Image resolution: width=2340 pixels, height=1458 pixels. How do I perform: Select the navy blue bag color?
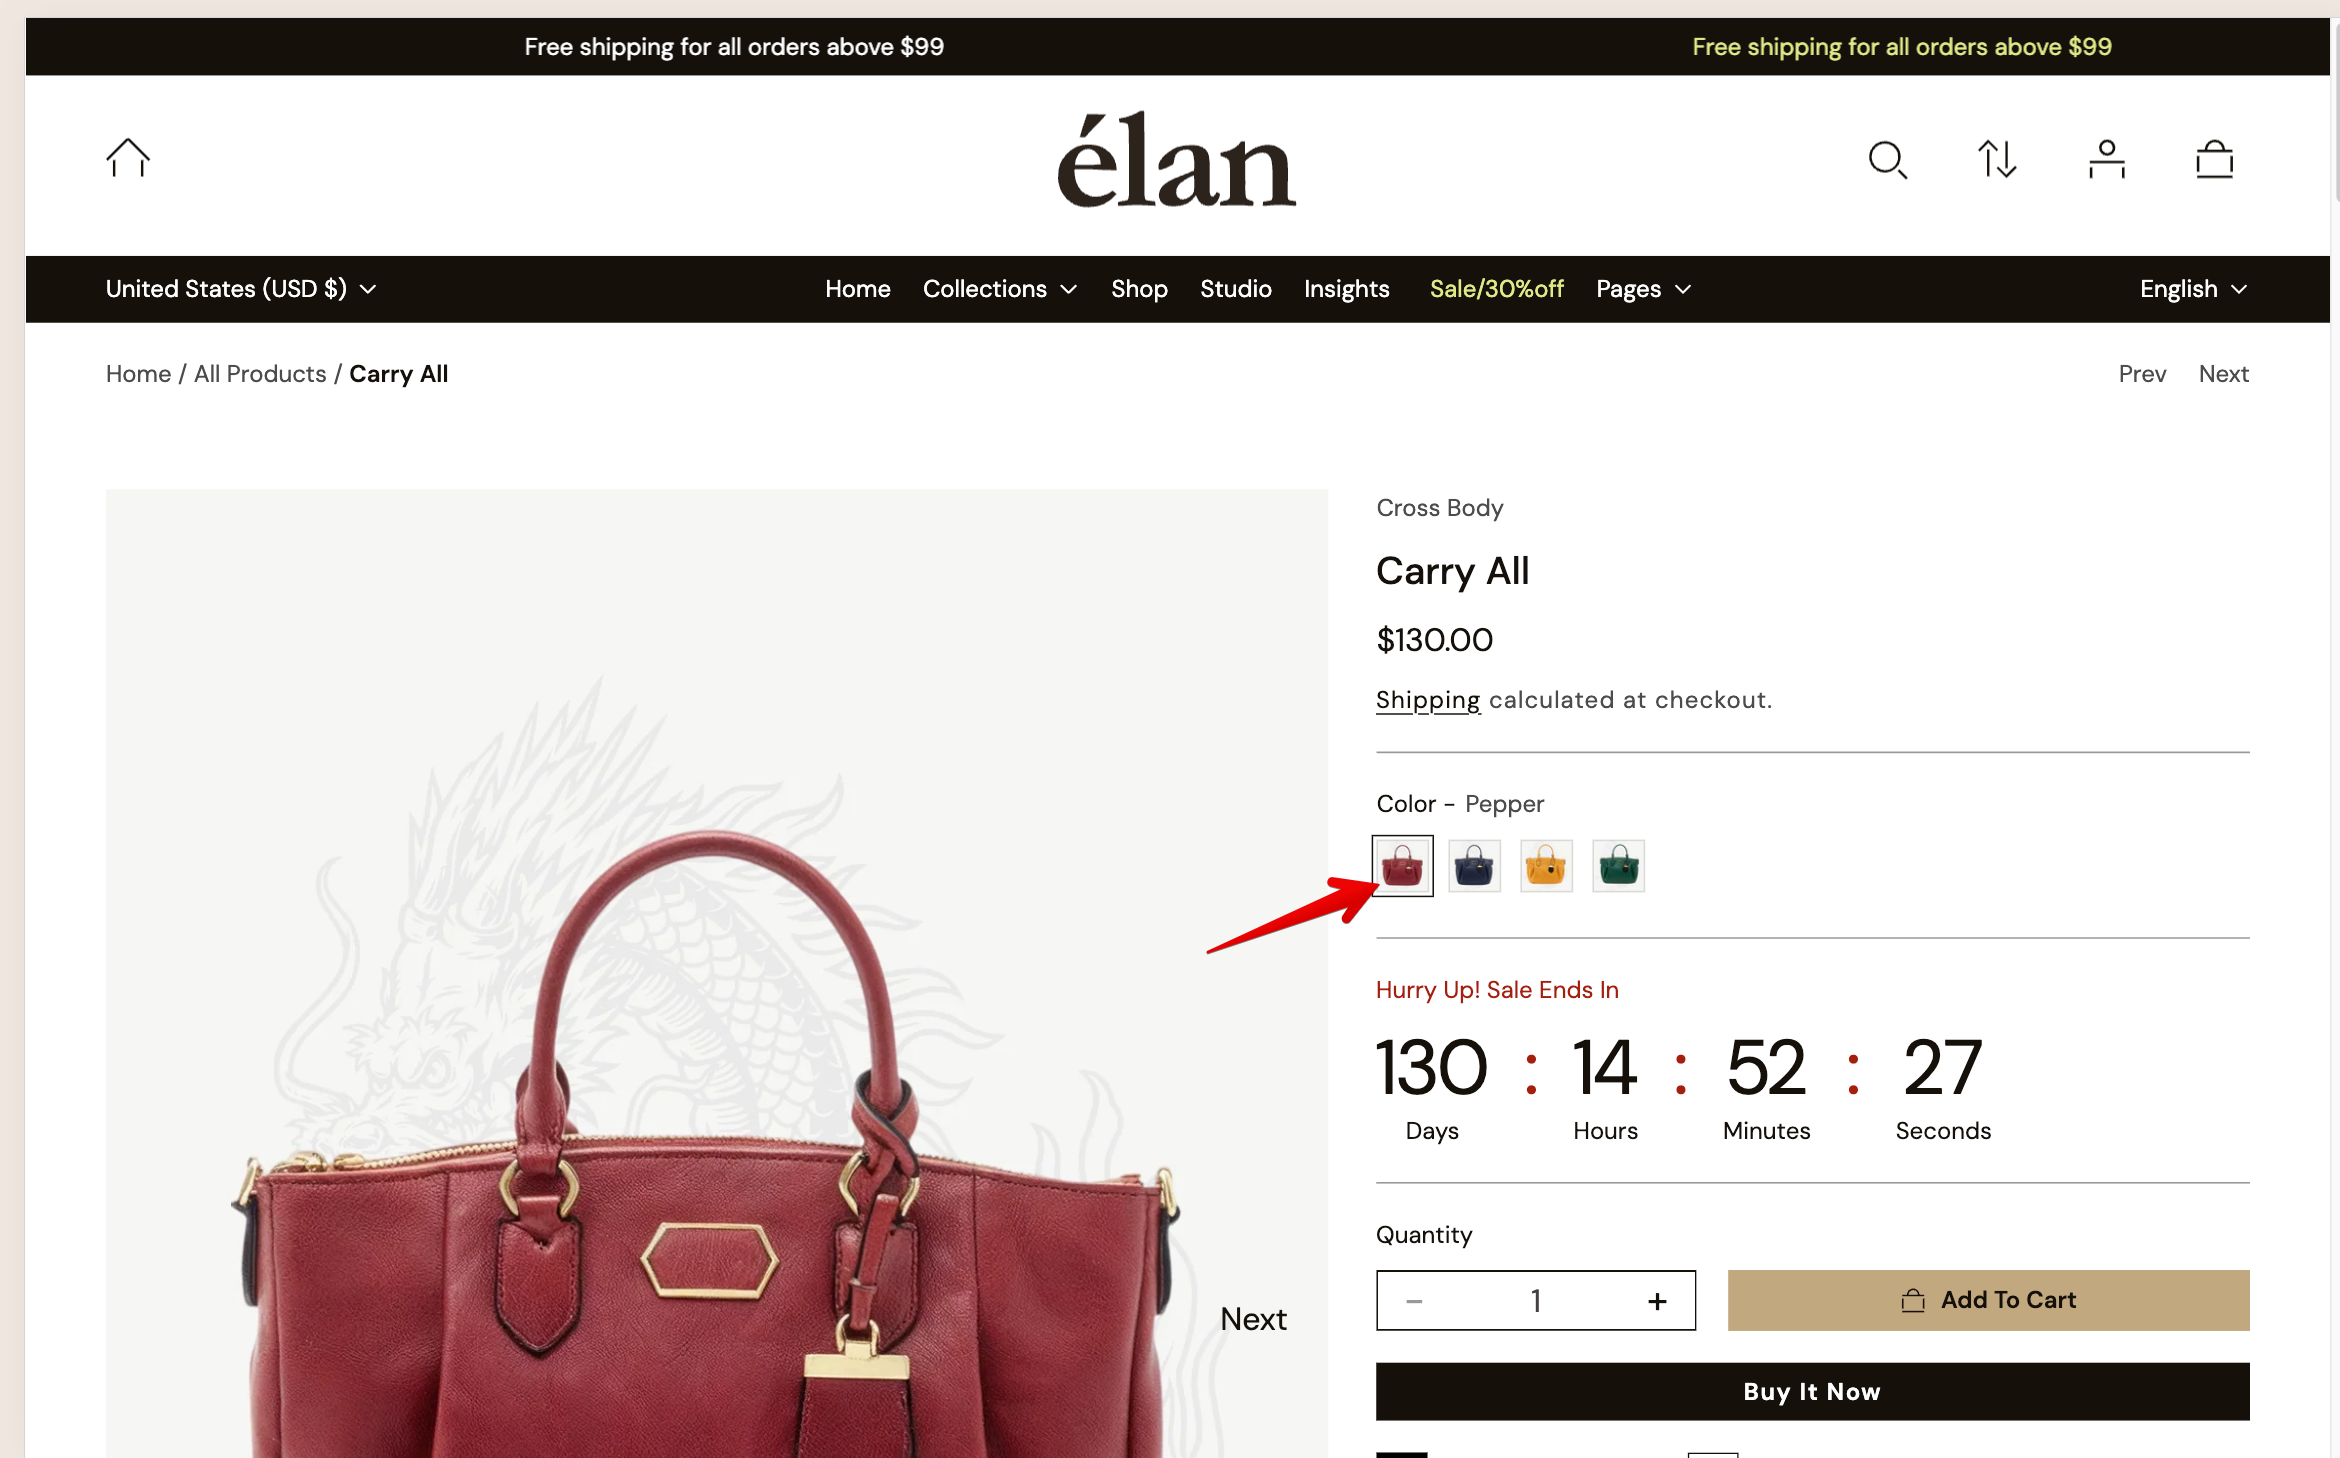[x=1474, y=866]
